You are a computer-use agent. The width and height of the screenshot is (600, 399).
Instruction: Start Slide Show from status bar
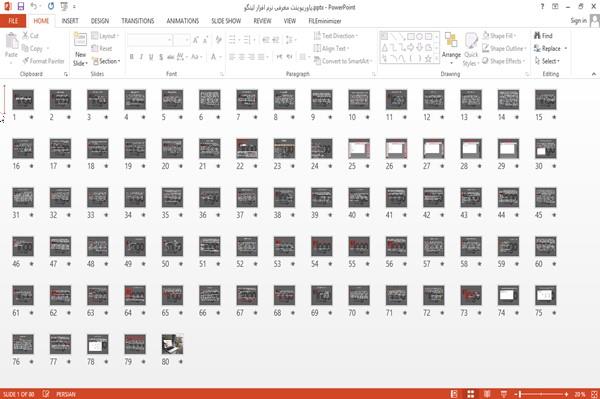click(x=504, y=394)
